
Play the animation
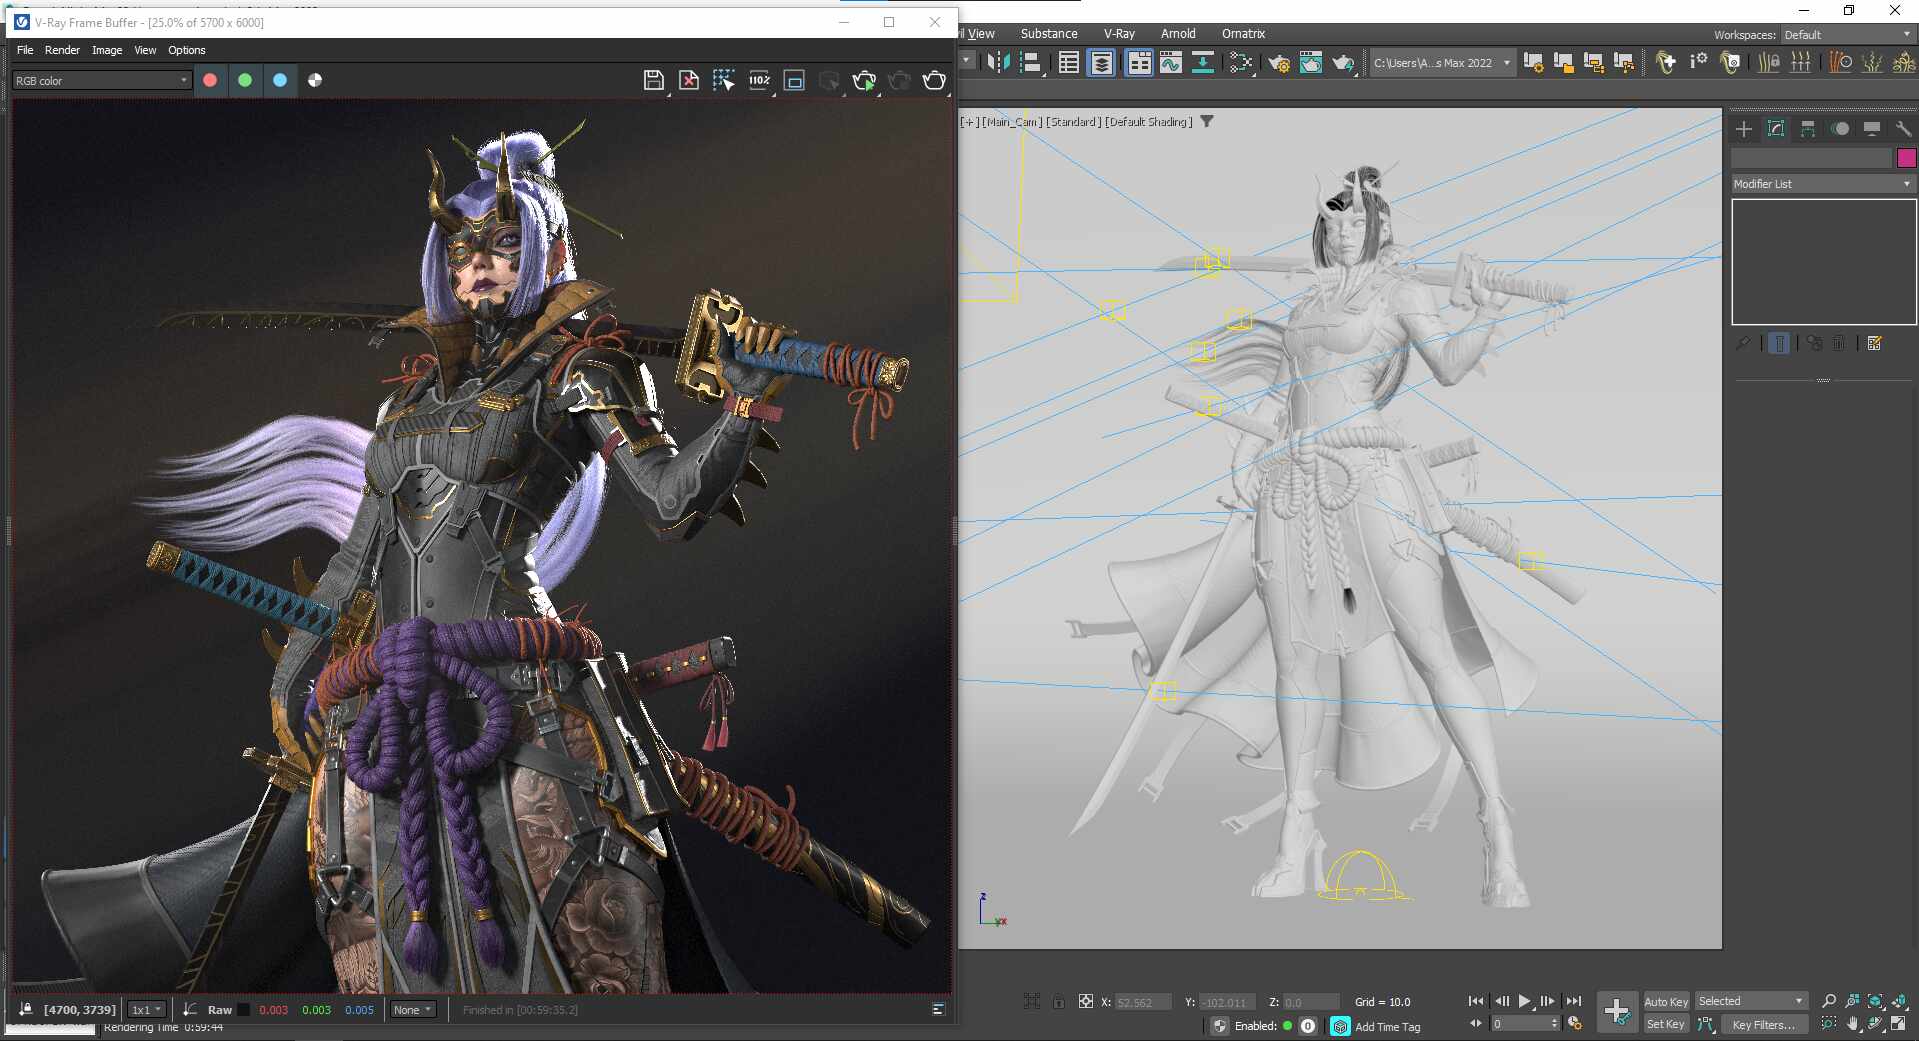tap(1524, 1001)
